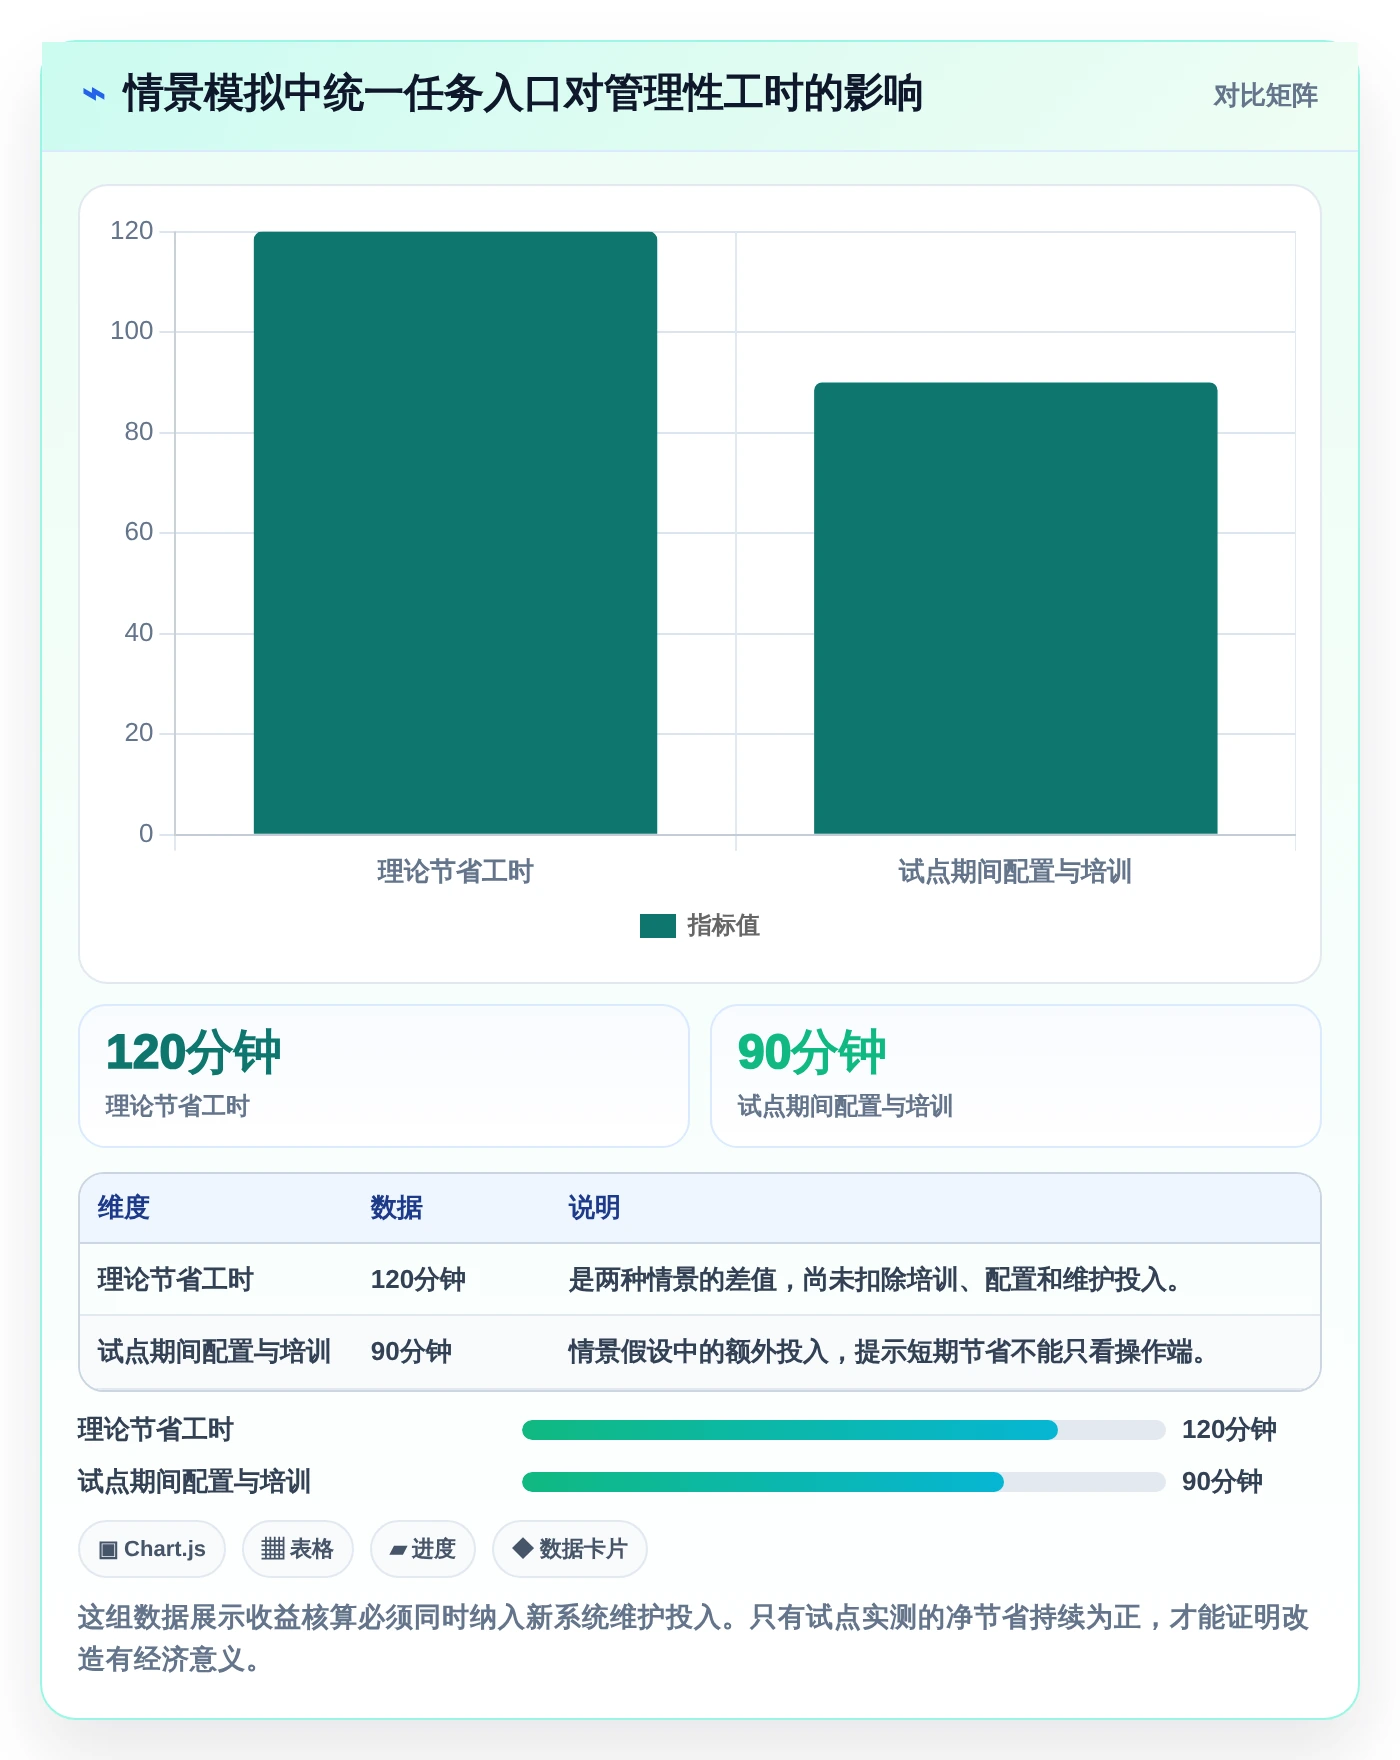Click the 90分钟 table data cell
Viewport: 1400px width, 1760px height.
(x=411, y=1352)
